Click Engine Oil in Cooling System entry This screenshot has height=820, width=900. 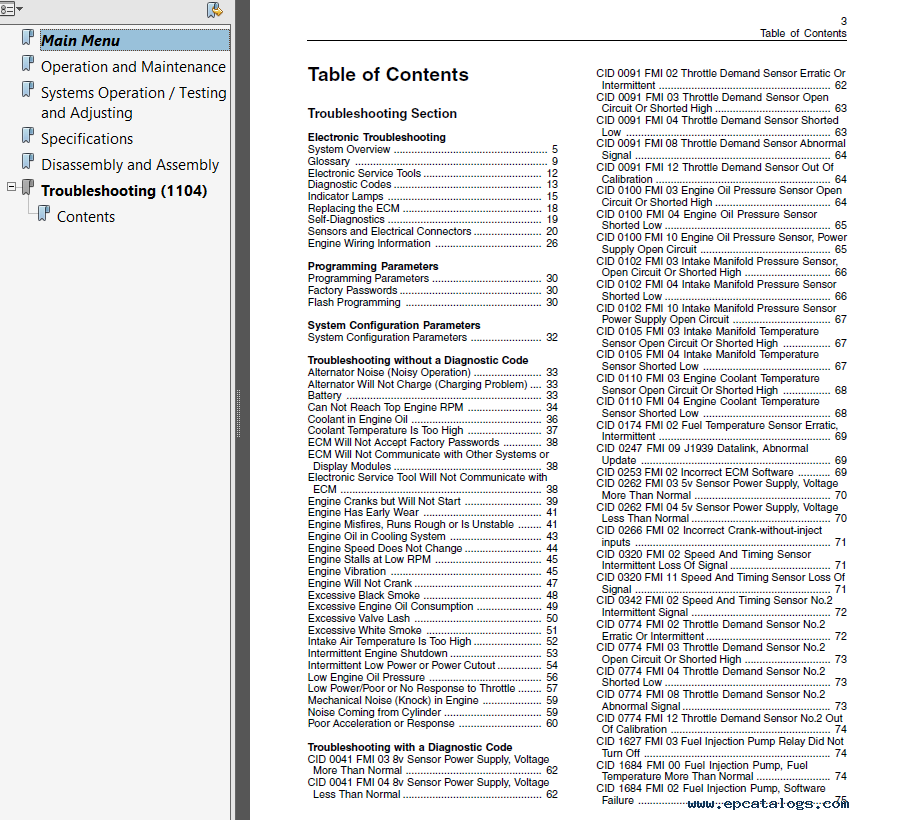click(x=432, y=536)
